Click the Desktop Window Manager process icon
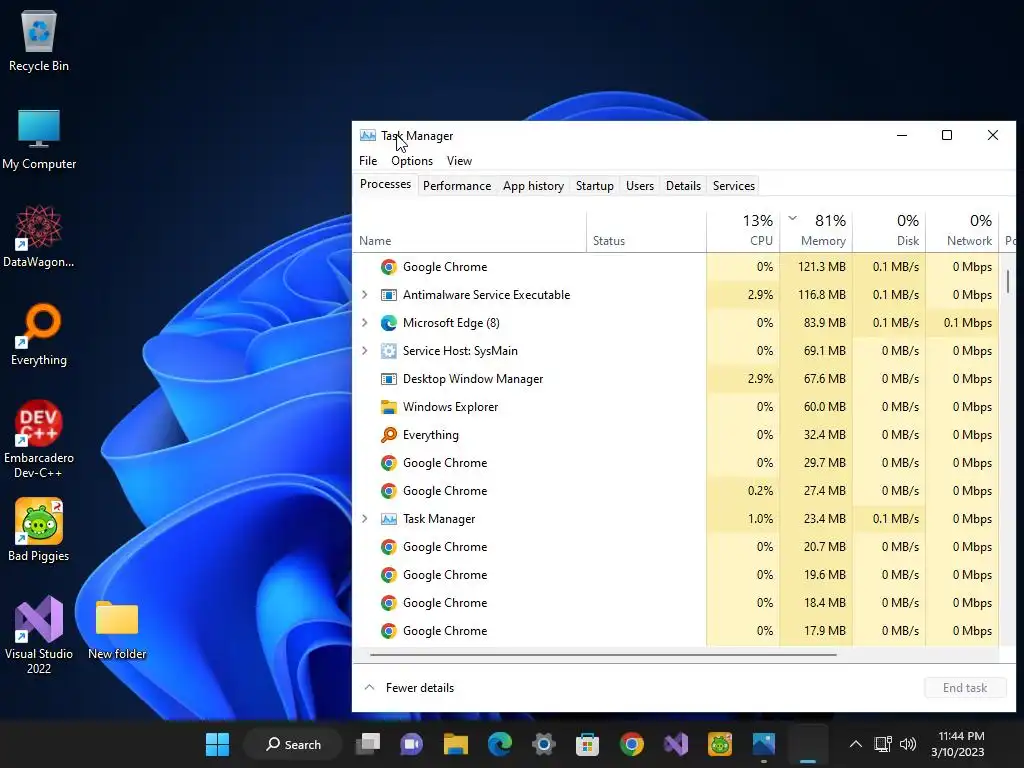Image resolution: width=1024 pixels, height=768 pixels. (x=389, y=379)
